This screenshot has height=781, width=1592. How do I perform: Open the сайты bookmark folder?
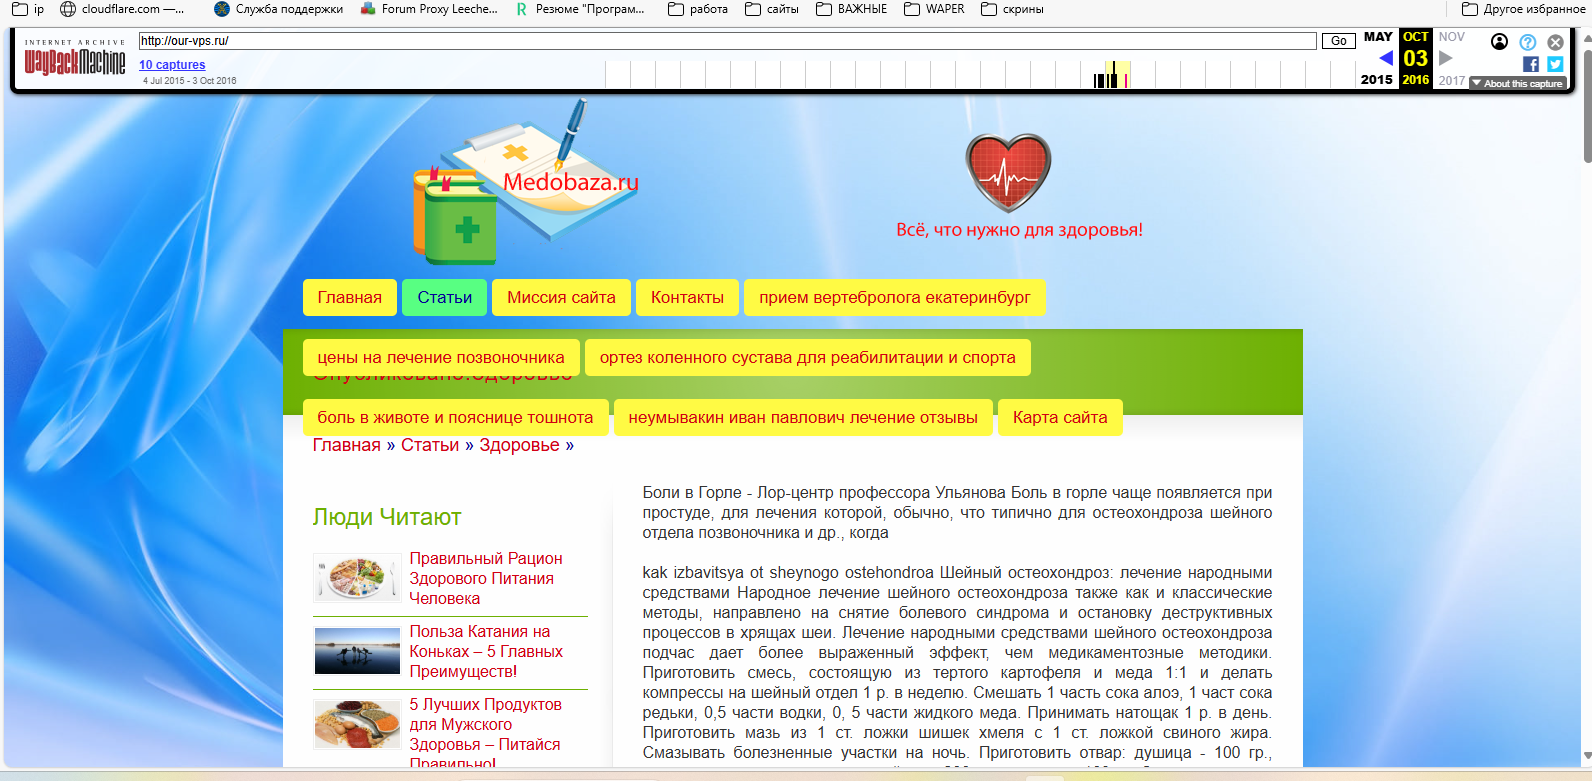(772, 9)
